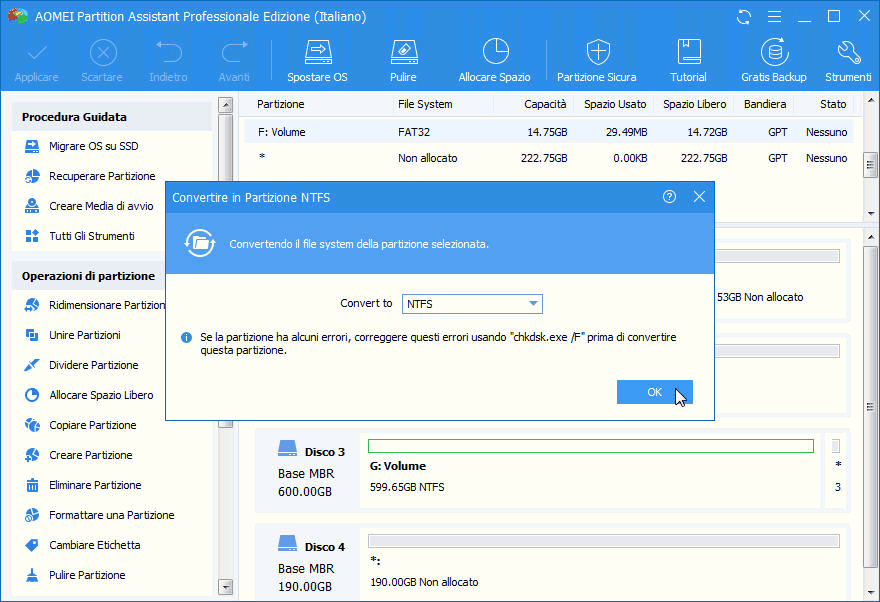Select the Disco 3 disk icon
This screenshot has height=602, width=880.
pyautogui.click(x=287, y=449)
